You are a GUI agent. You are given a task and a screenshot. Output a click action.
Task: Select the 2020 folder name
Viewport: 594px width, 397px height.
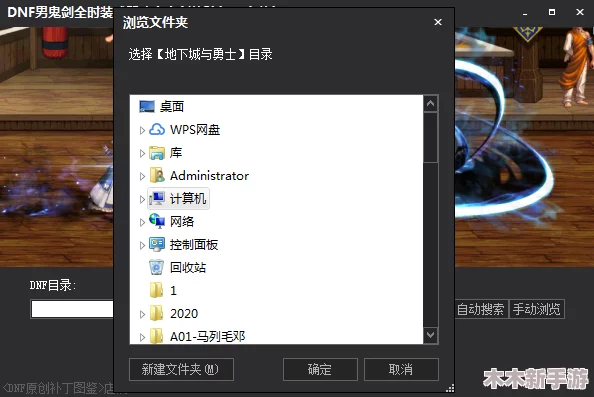pos(184,314)
